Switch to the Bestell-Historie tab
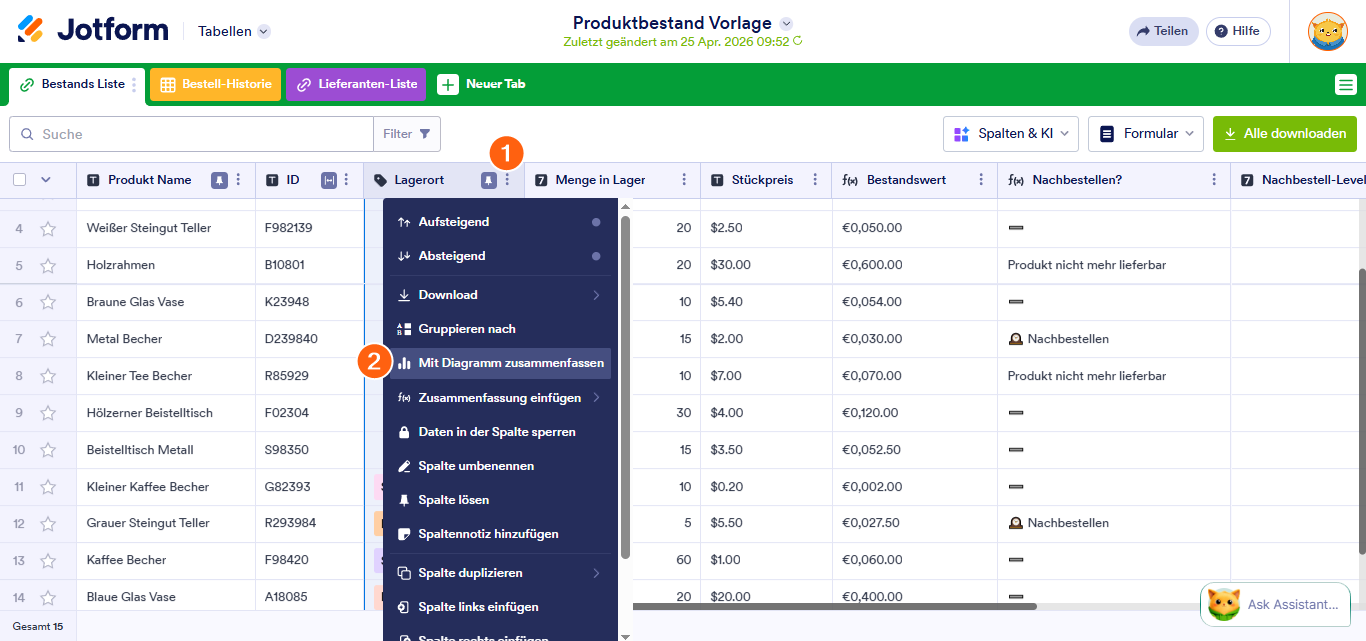This screenshot has height=641, width=1366. click(216, 85)
